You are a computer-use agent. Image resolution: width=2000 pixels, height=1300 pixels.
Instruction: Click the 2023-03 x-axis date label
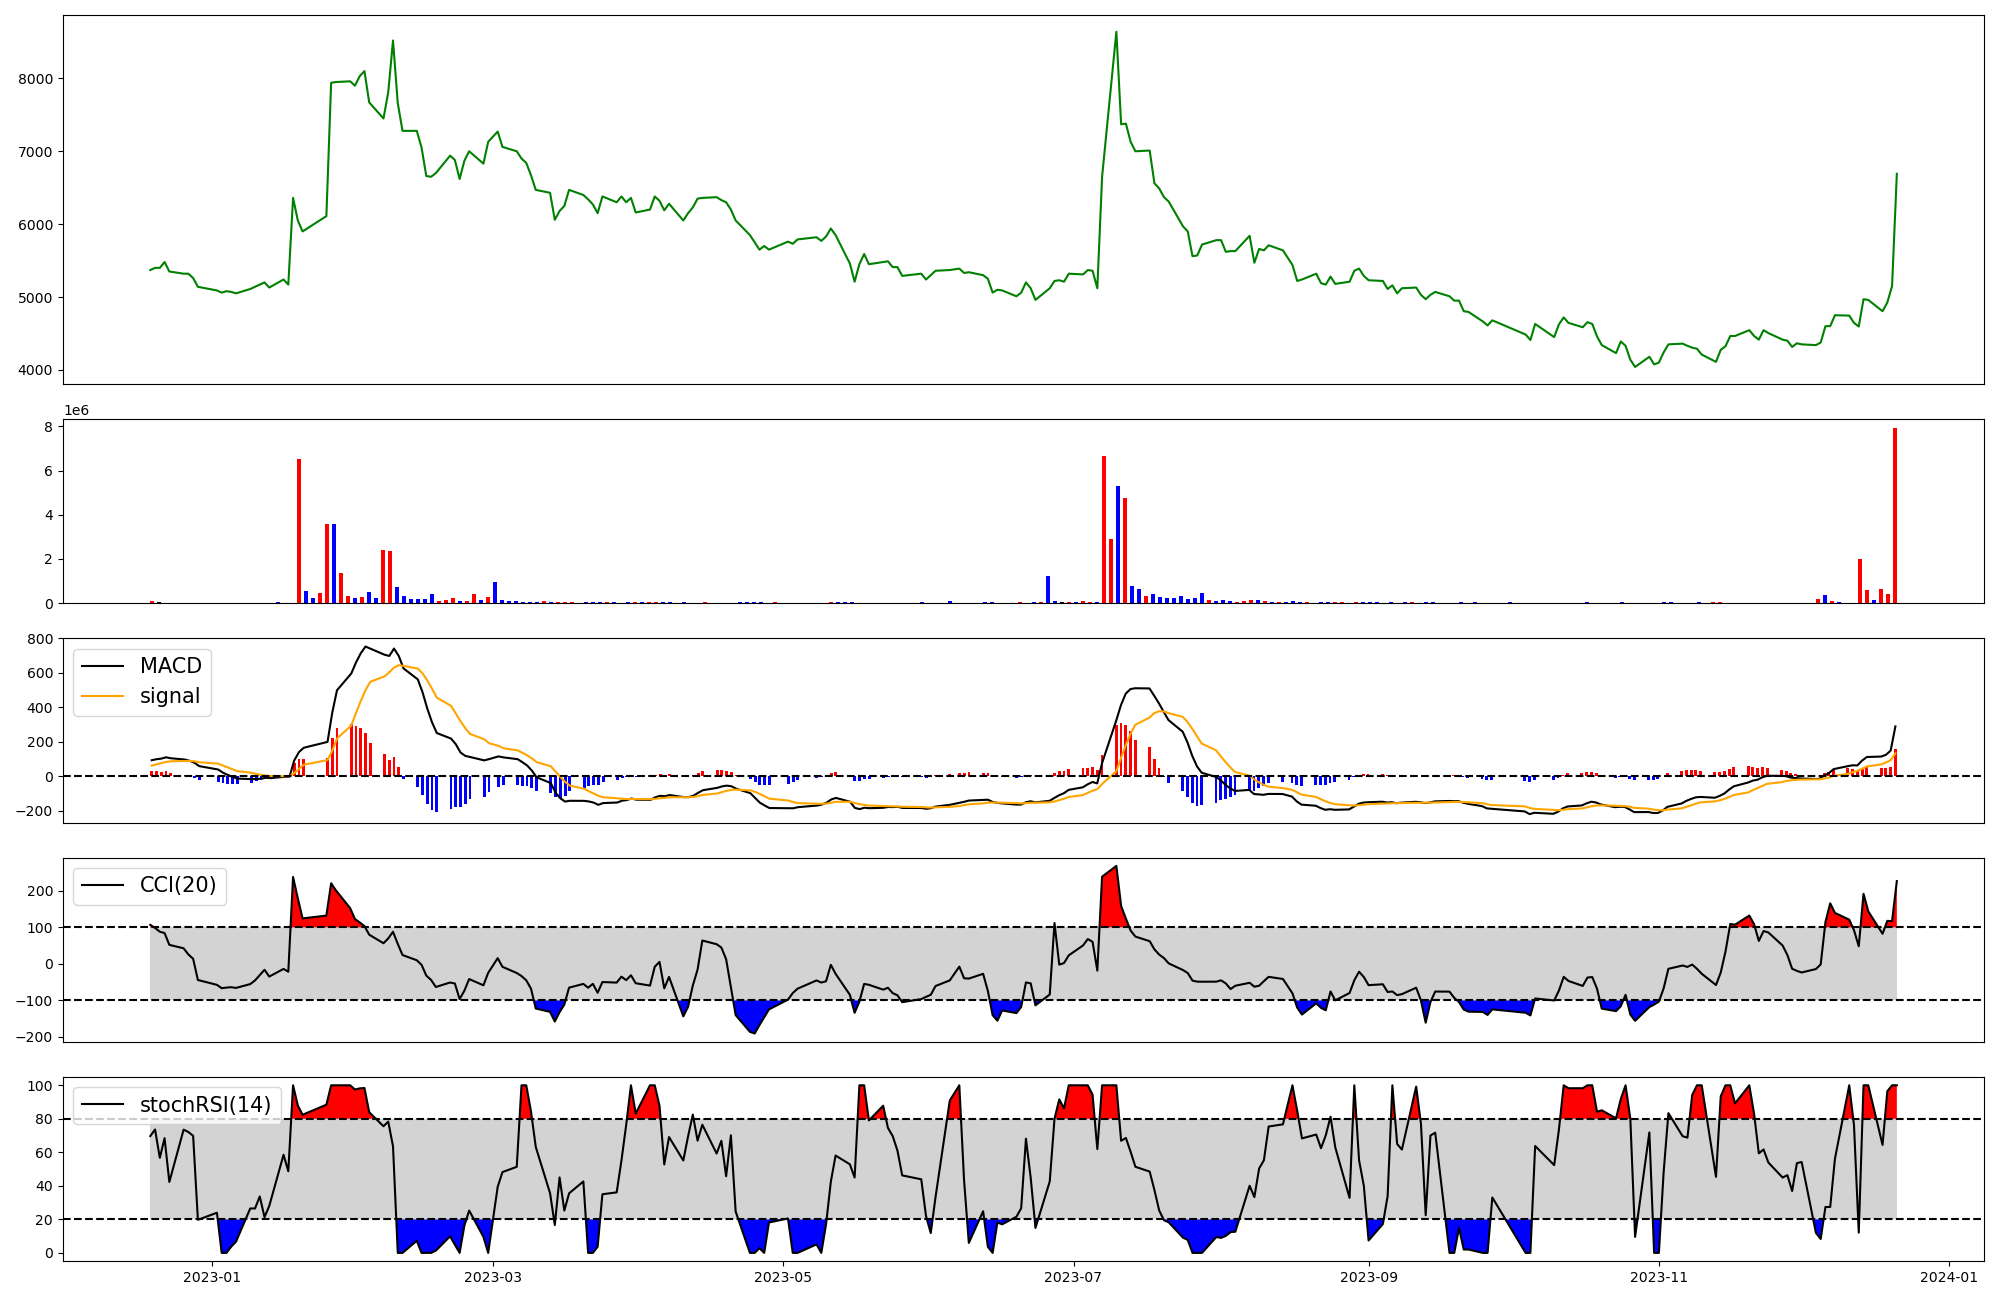coord(493,1276)
